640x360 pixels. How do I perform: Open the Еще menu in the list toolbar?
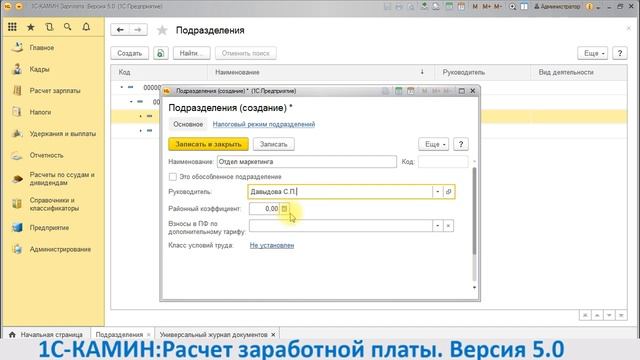593,53
